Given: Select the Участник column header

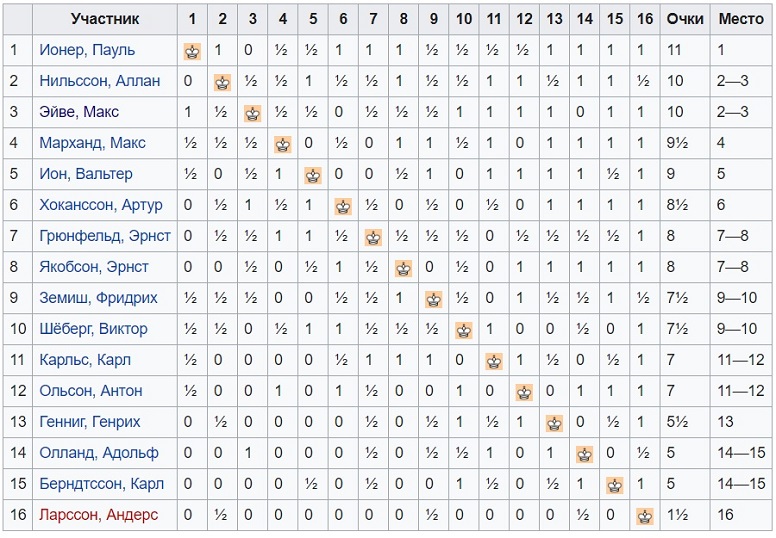Looking at the screenshot, I should pos(105,19).
